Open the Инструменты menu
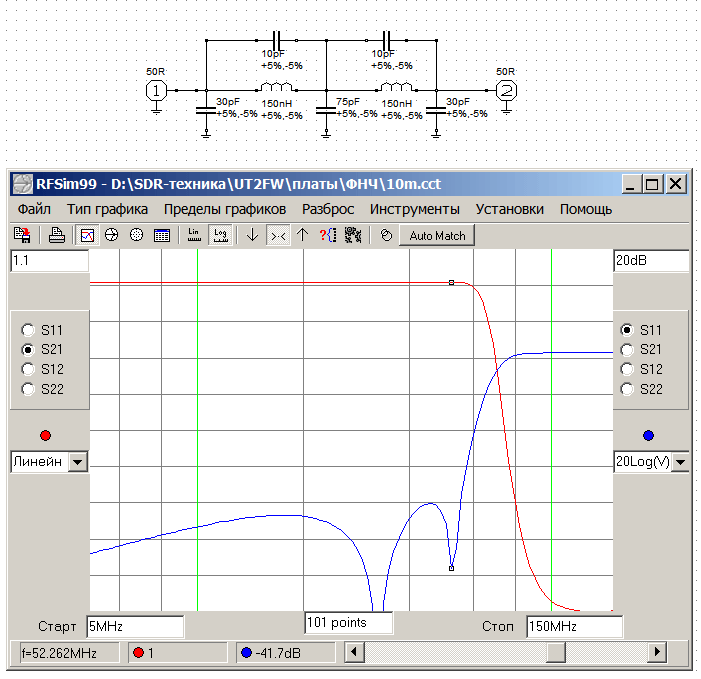This screenshot has width=701, height=679. pyautogui.click(x=414, y=209)
